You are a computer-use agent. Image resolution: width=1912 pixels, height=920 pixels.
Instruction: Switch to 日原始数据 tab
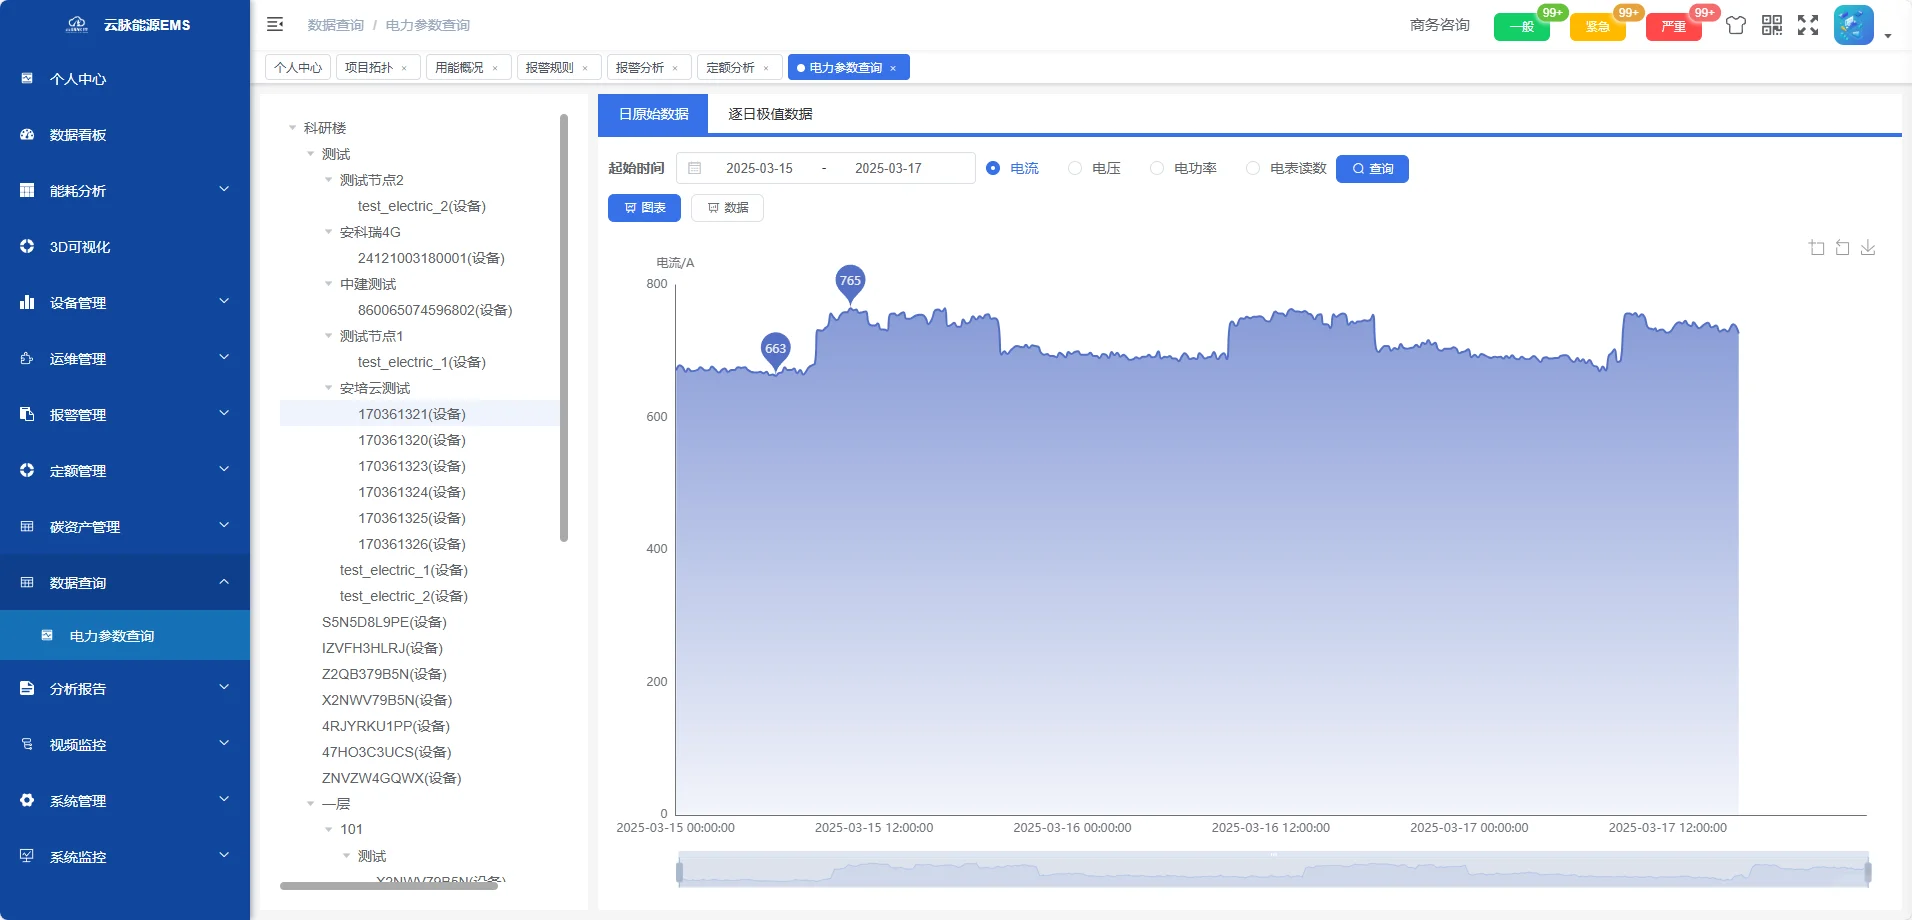pos(653,114)
